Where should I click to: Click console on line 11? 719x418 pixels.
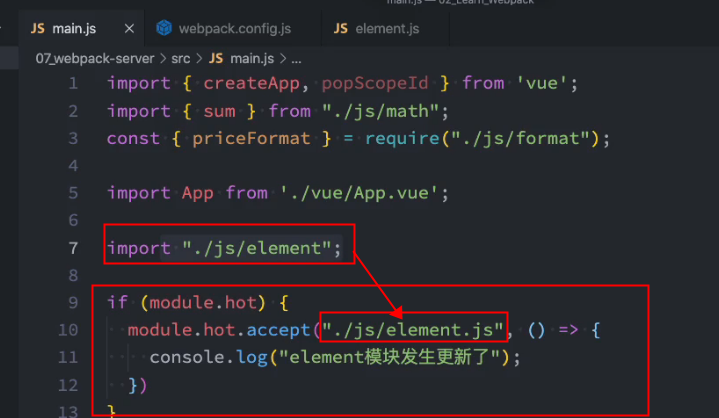(187, 358)
